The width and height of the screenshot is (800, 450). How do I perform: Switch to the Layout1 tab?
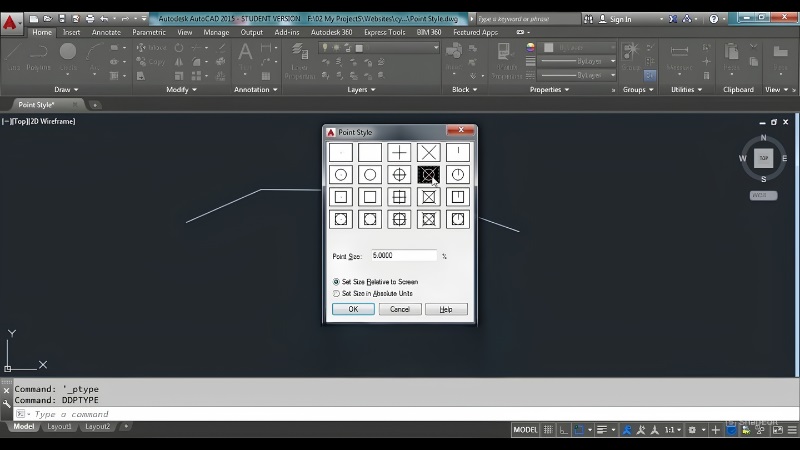[59, 427]
